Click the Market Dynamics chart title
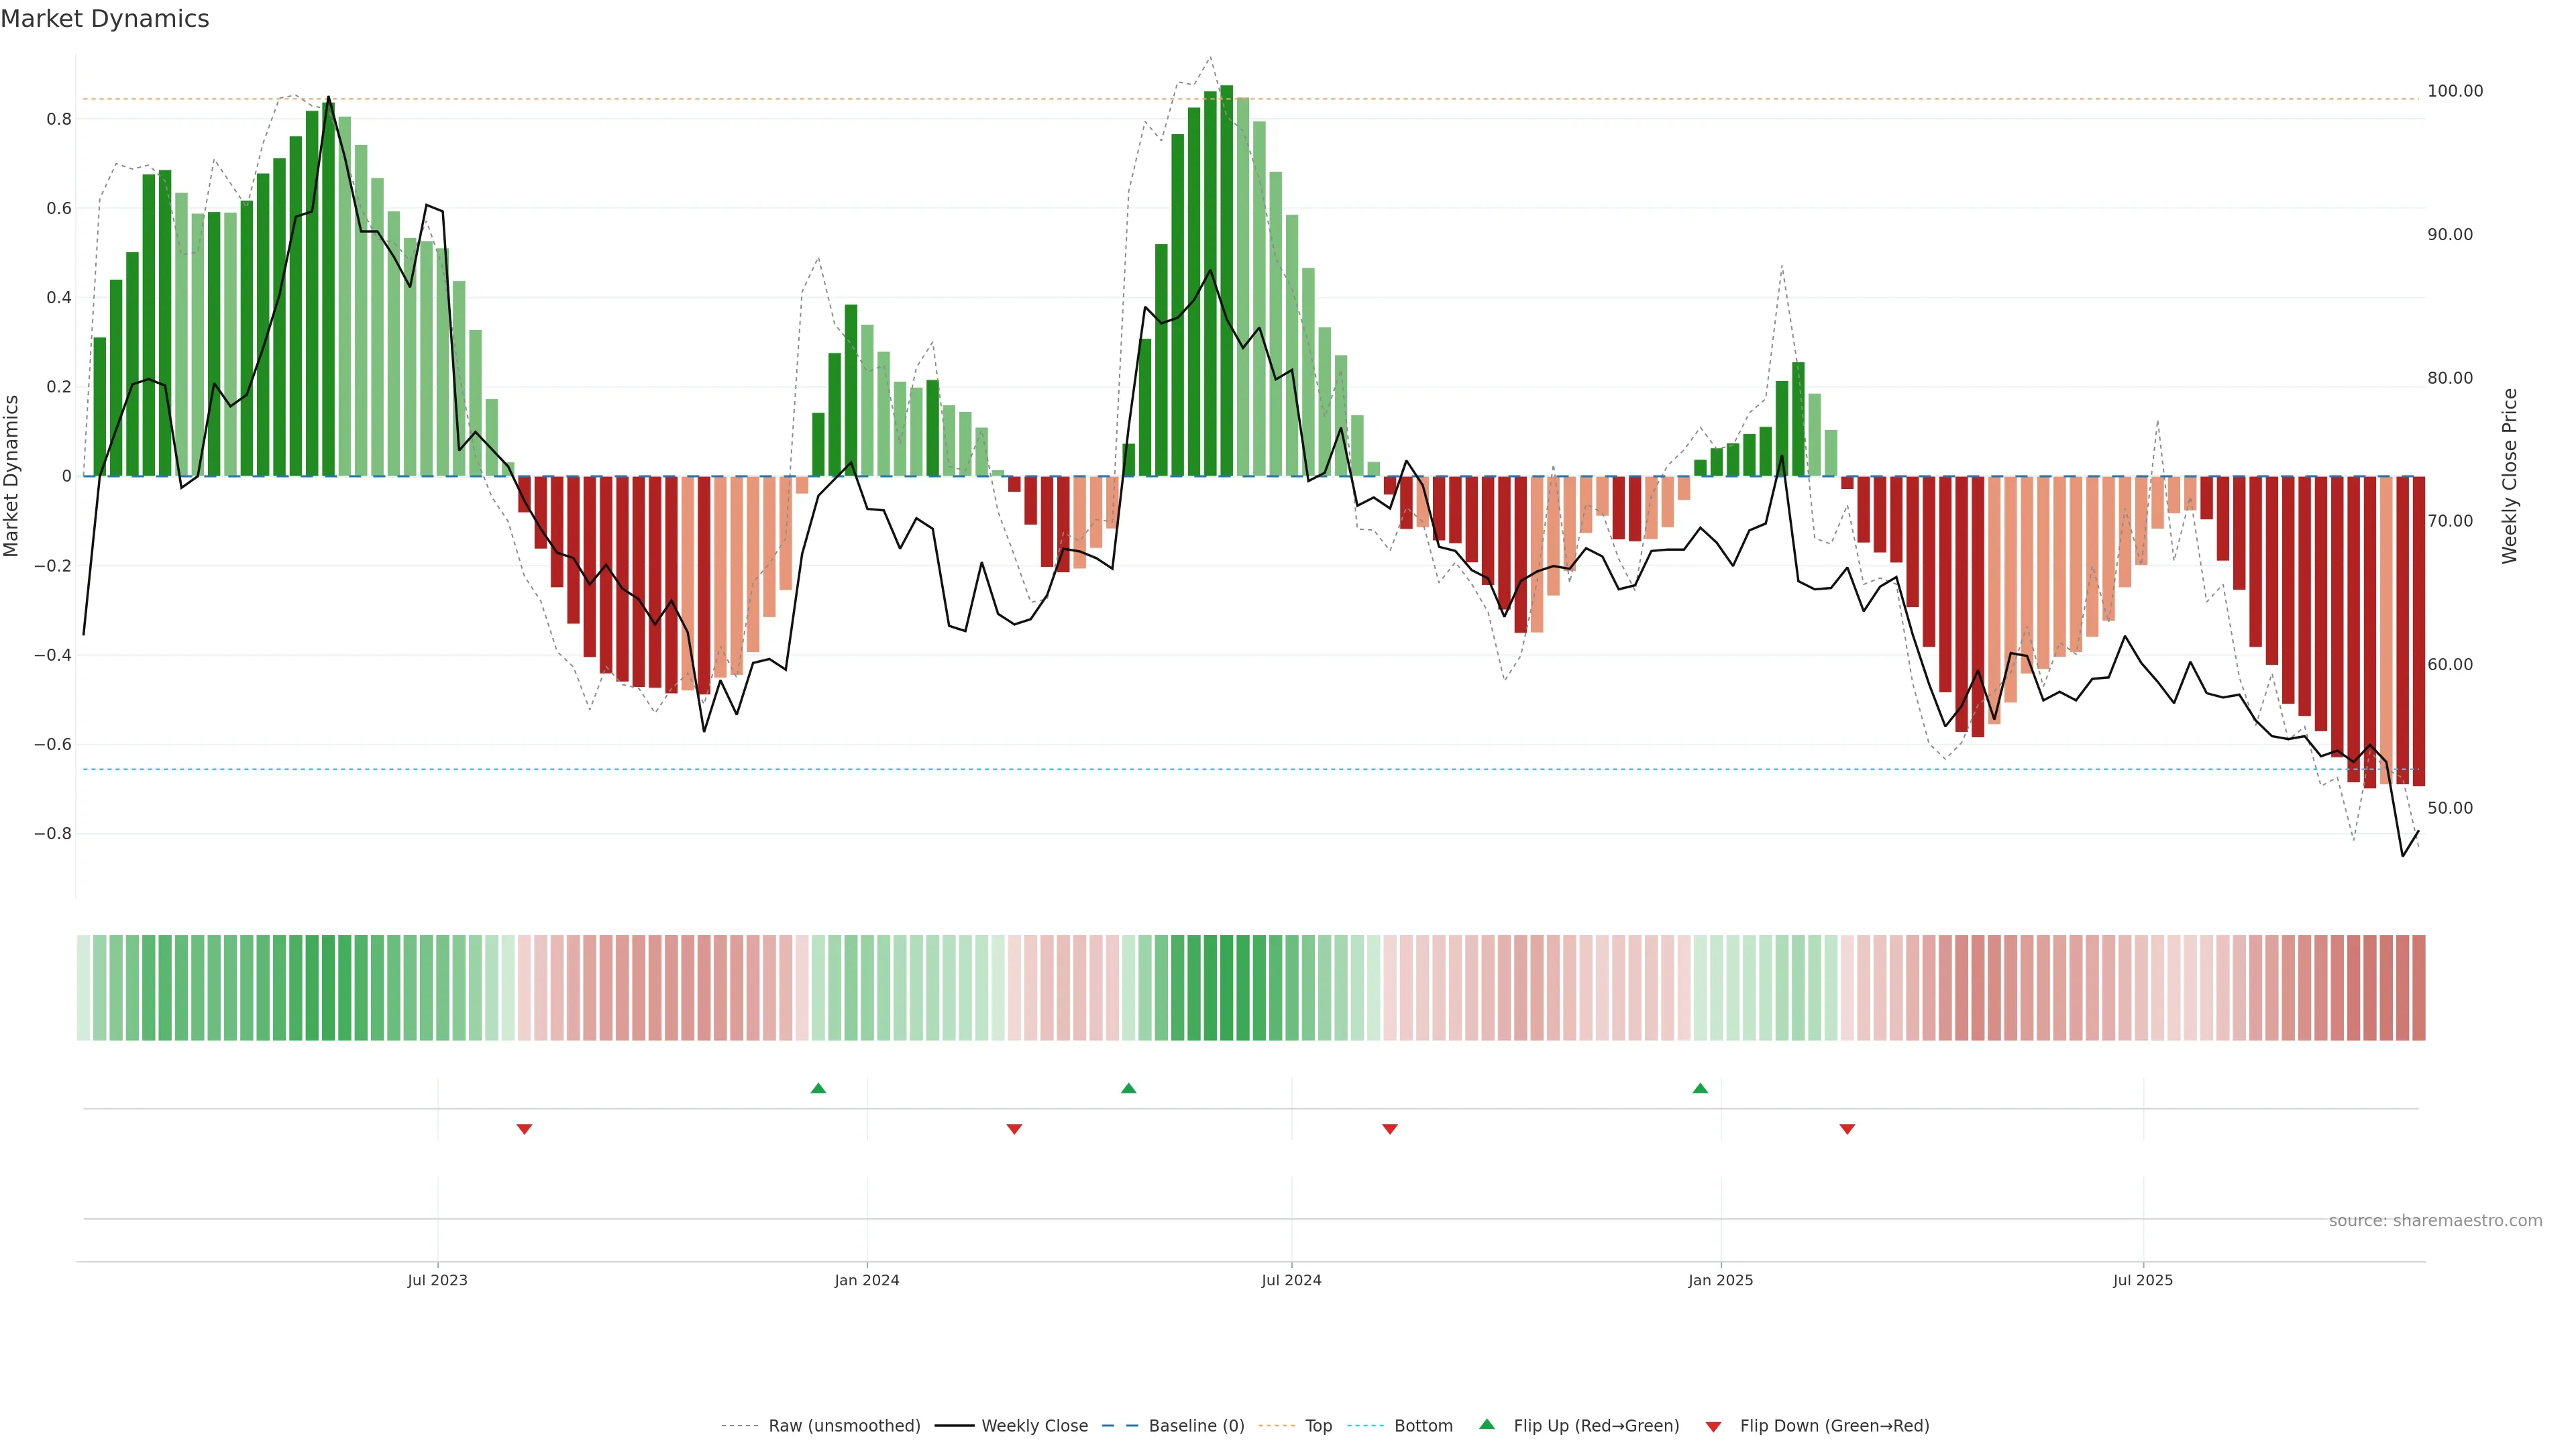2576x1449 pixels. coord(105,19)
